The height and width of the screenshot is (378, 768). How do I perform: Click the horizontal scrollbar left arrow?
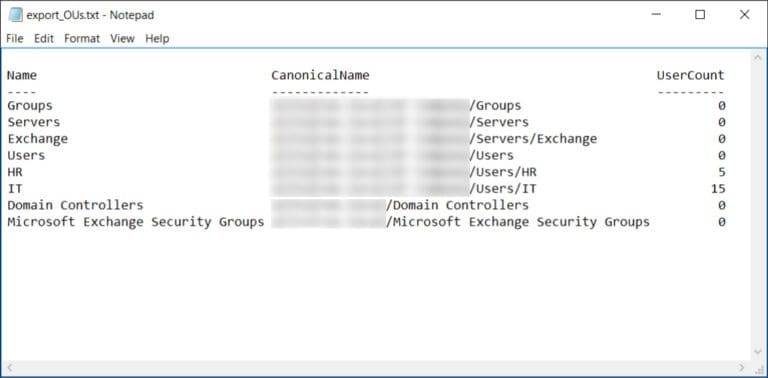pyautogui.click(x=8, y=367)
